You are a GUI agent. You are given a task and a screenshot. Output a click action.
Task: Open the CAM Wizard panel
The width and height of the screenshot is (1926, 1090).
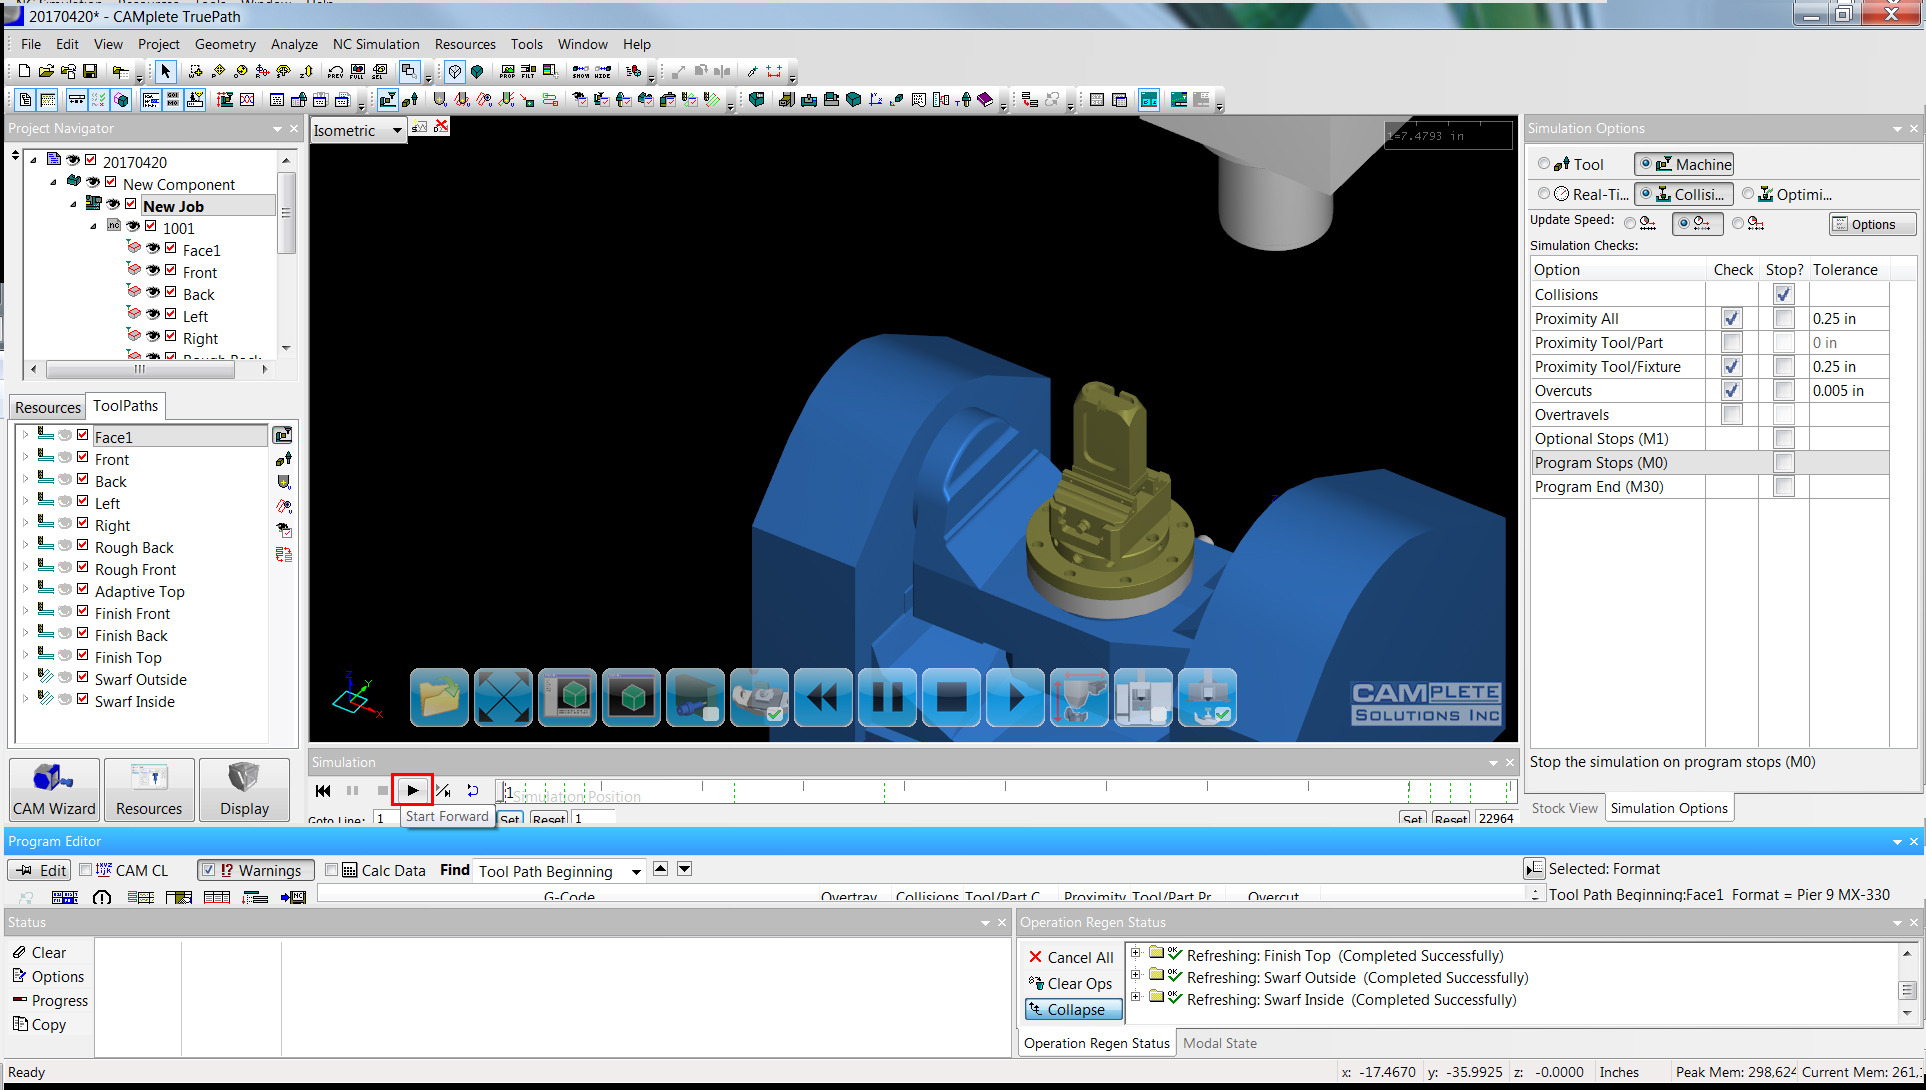[x=54, y=789]
